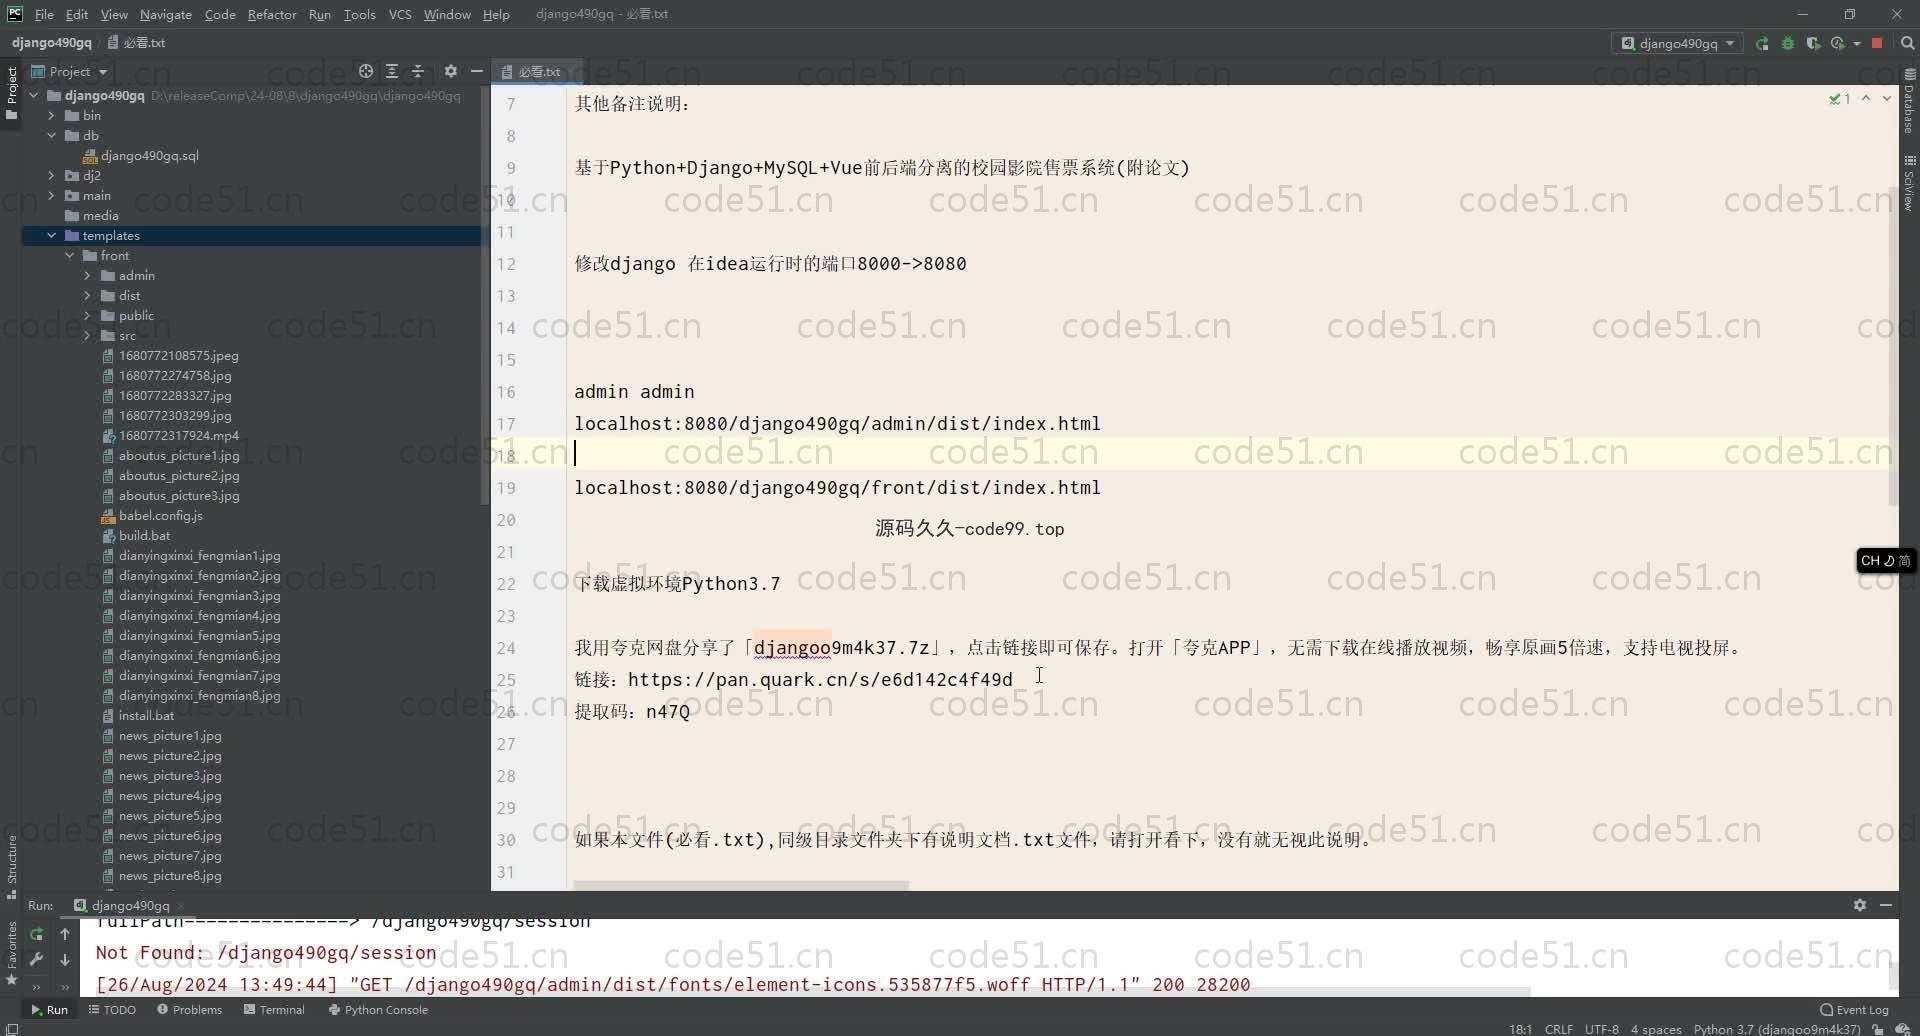This screenshot has width=1920, height=1036.
Task: Click the Profile run icon
Action: click(x=1837, y=44)
